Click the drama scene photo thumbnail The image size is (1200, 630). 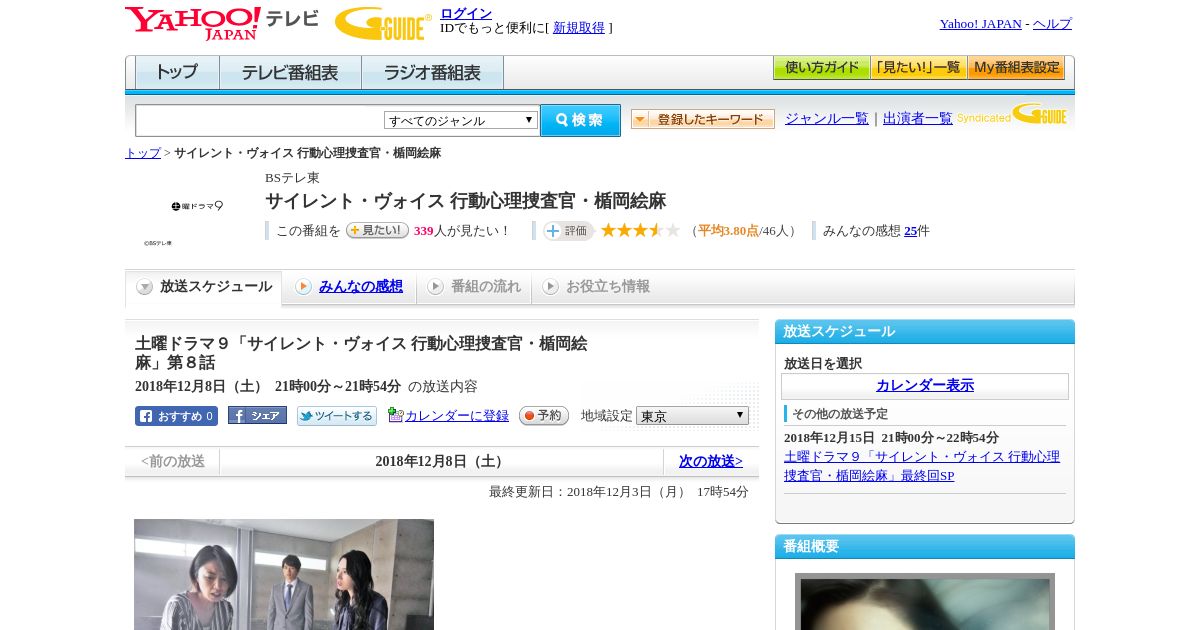[284, 574]
